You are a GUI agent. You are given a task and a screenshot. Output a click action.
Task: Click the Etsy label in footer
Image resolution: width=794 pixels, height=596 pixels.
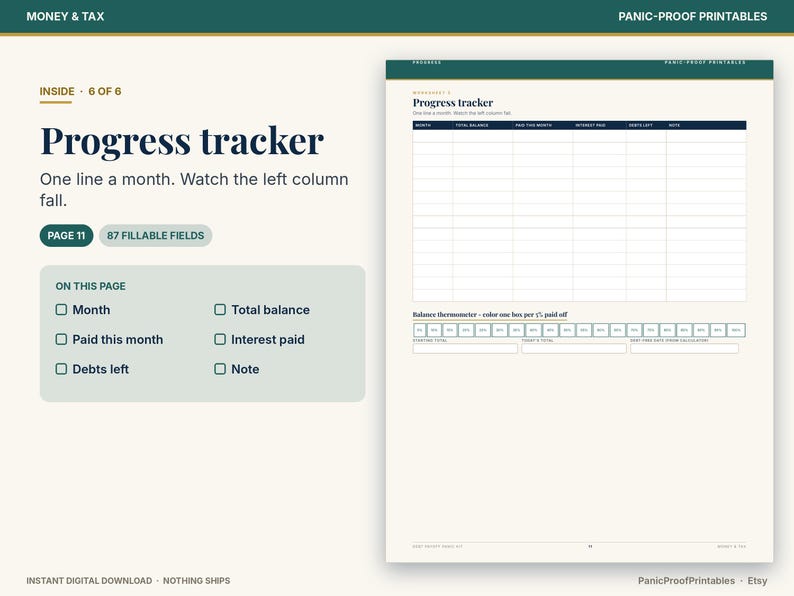point(757,580)
